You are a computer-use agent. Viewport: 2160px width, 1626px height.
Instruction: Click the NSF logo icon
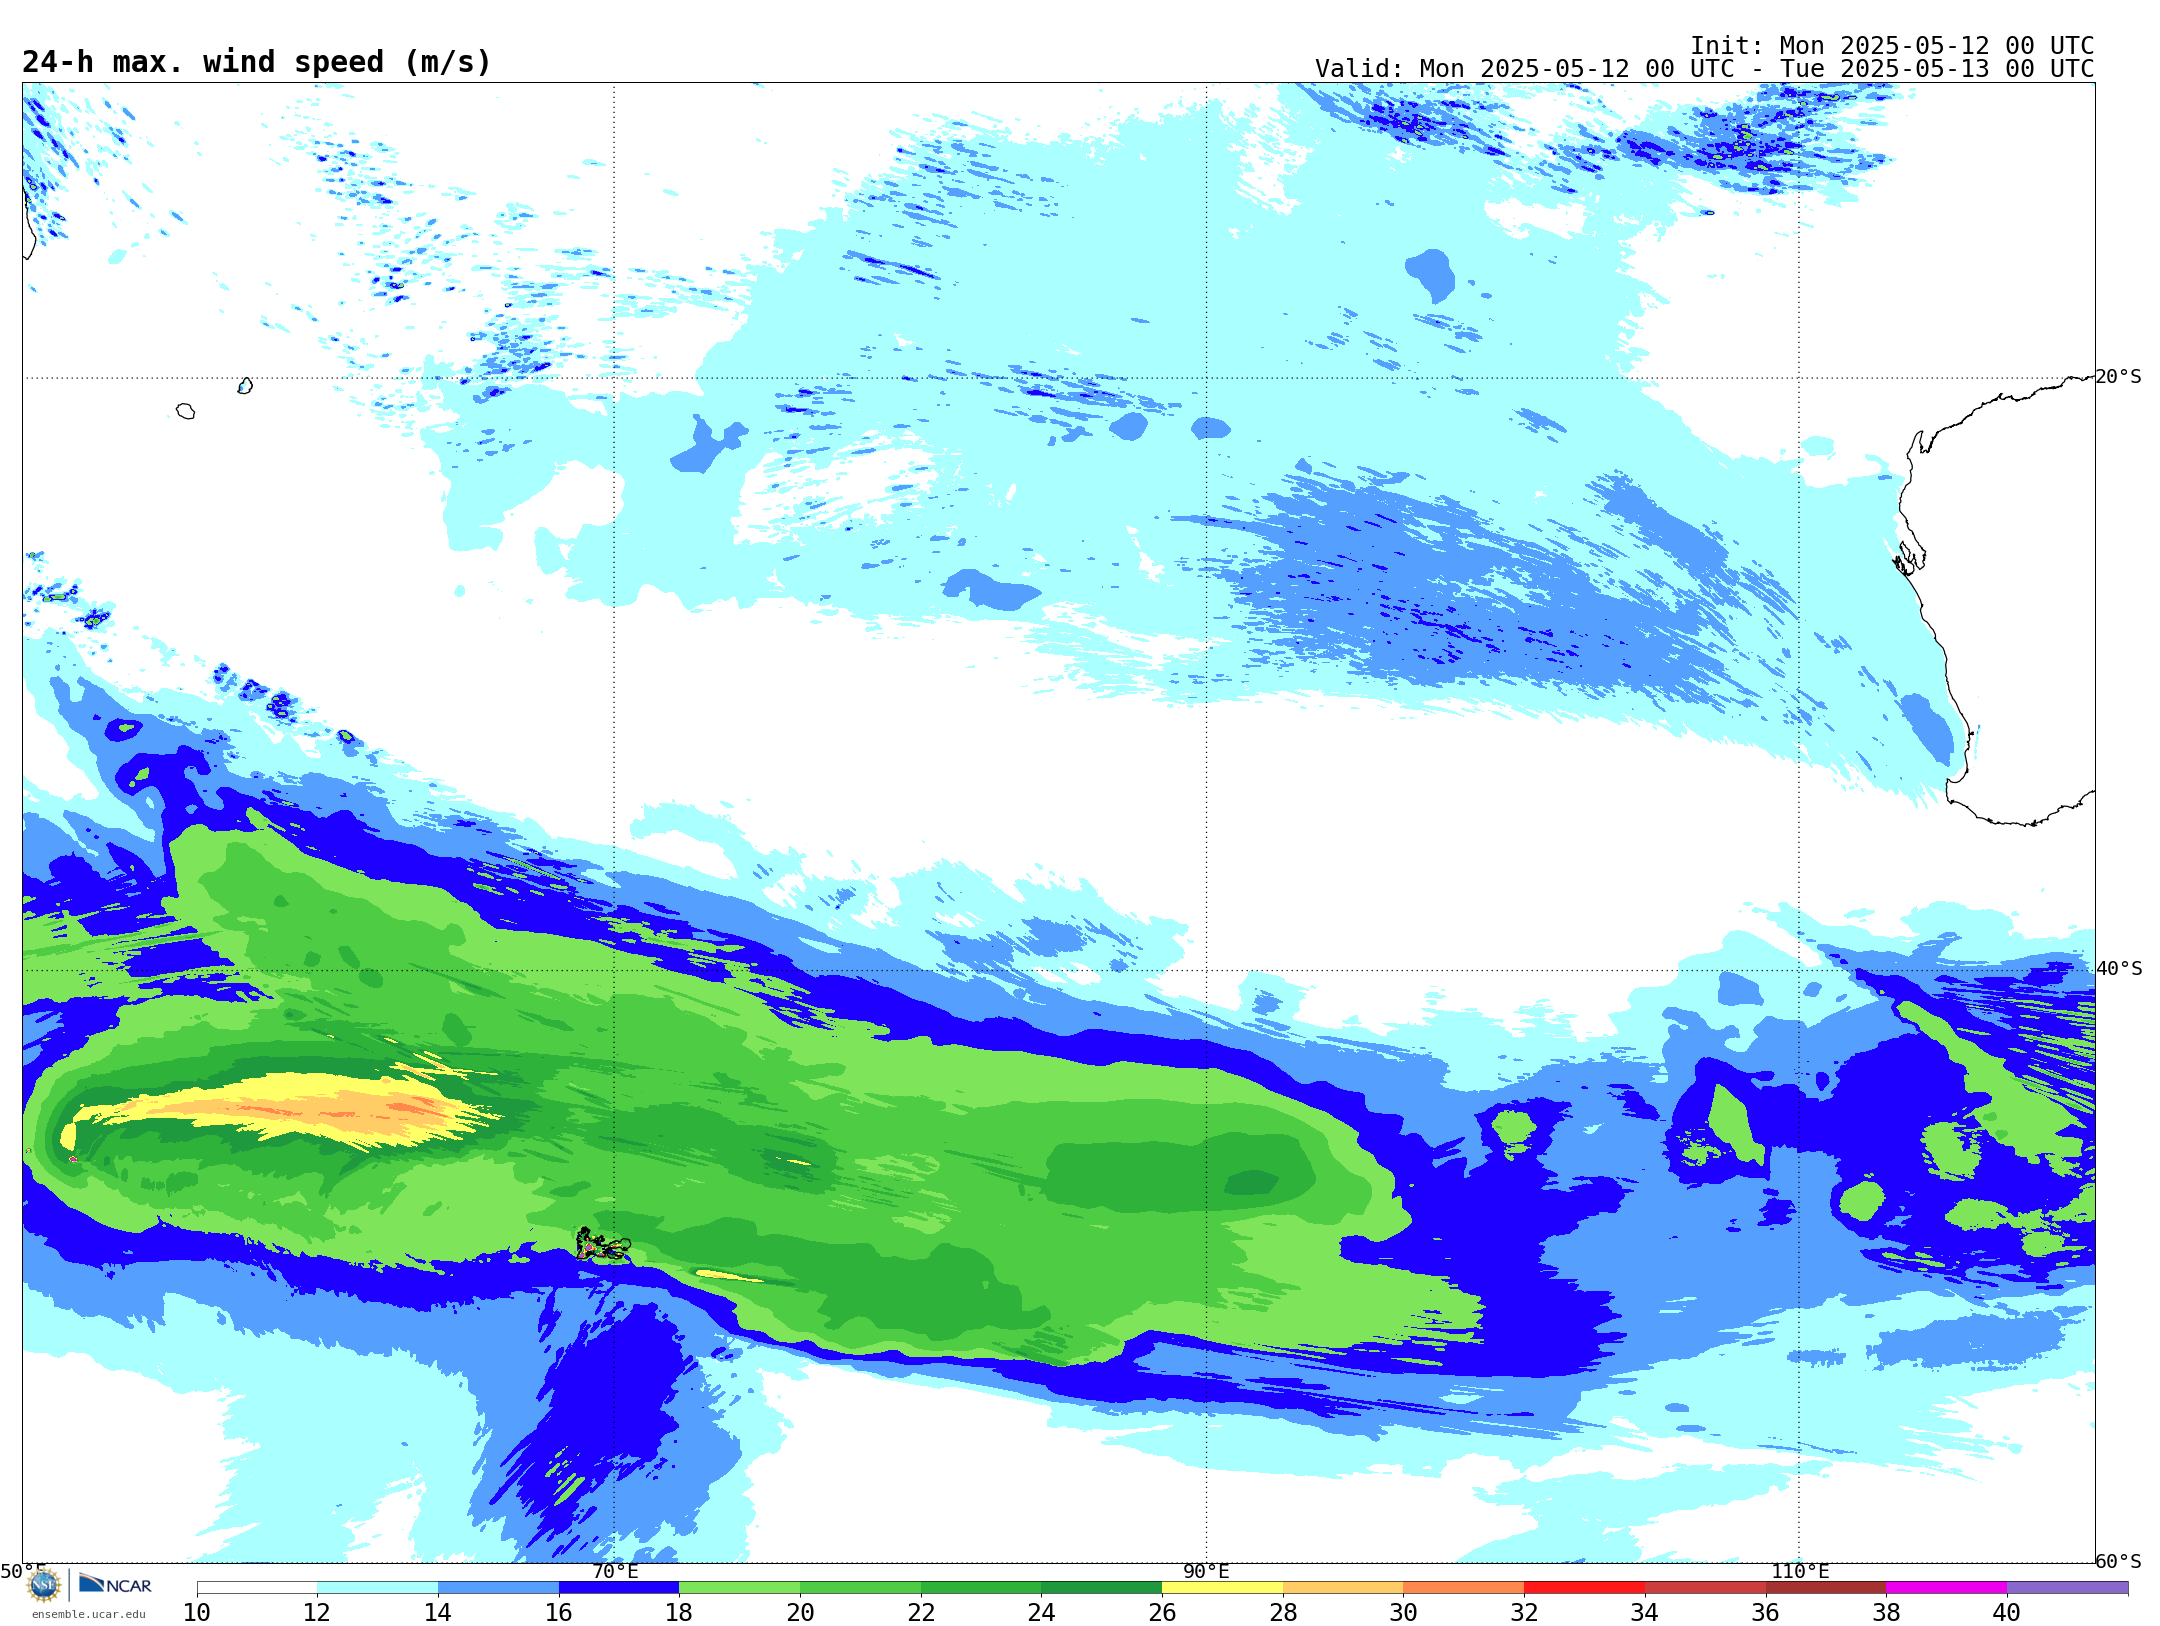pyautogui.click(x=44, y=1585)
